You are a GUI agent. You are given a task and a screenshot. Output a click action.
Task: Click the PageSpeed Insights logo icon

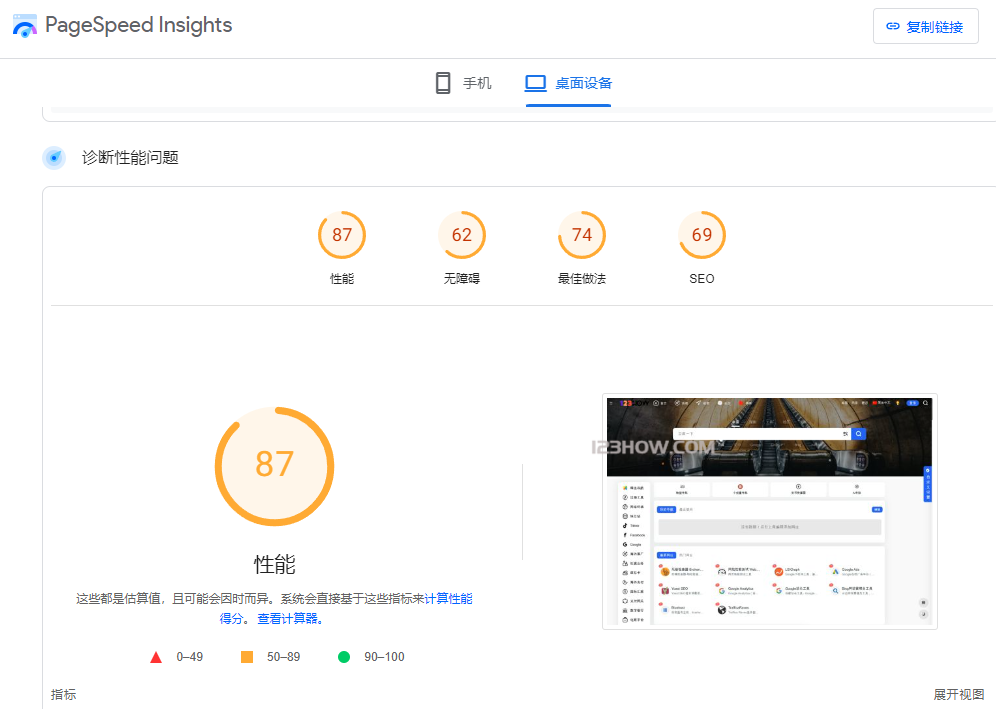pos(25,26)
